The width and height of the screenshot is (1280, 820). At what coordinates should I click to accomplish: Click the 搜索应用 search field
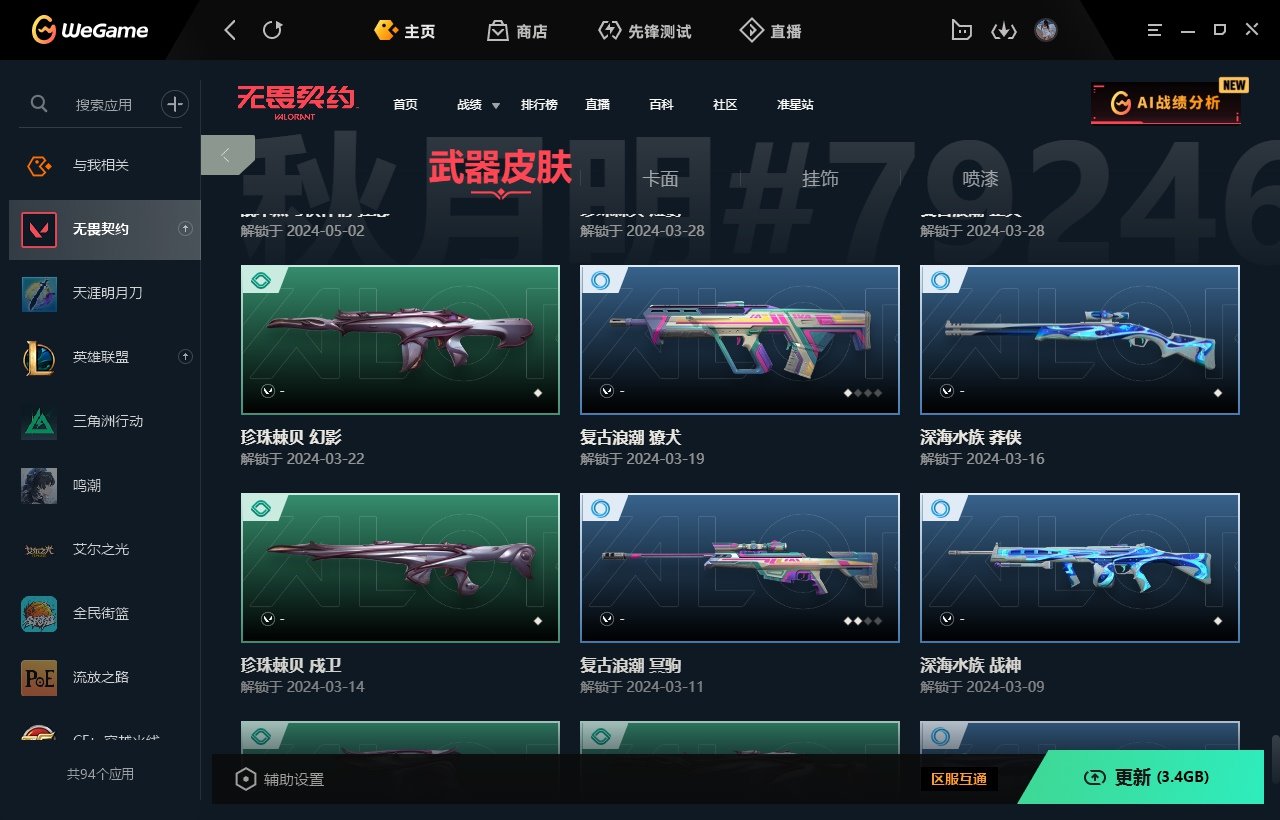[103, 104]
